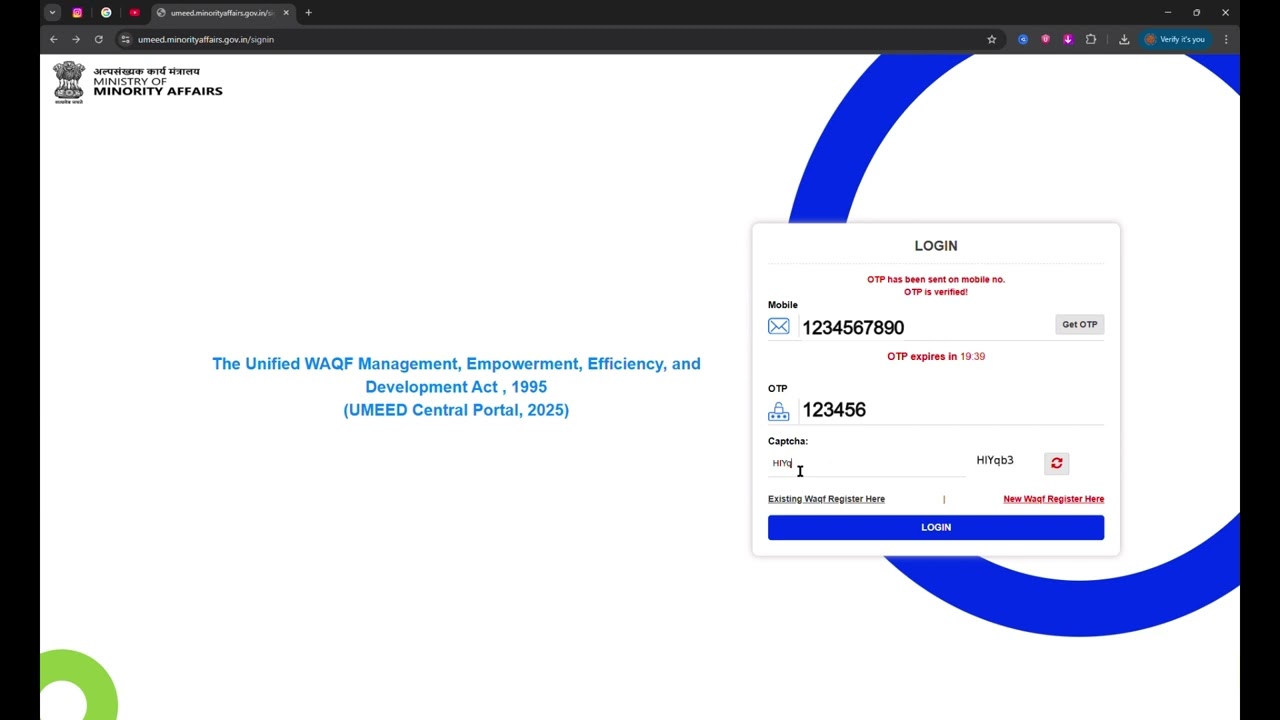
Task: Open the Instagram pinned tab
Action: (x=77, y=13)
